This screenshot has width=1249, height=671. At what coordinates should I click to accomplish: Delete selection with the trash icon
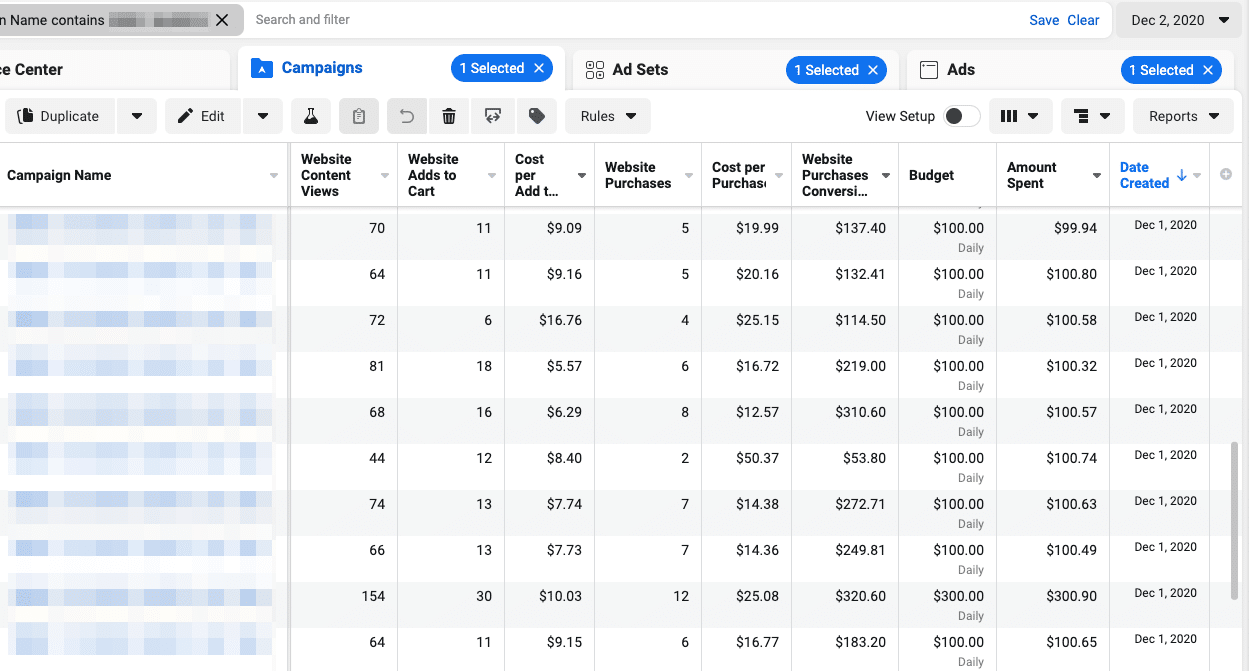(449, 116)
